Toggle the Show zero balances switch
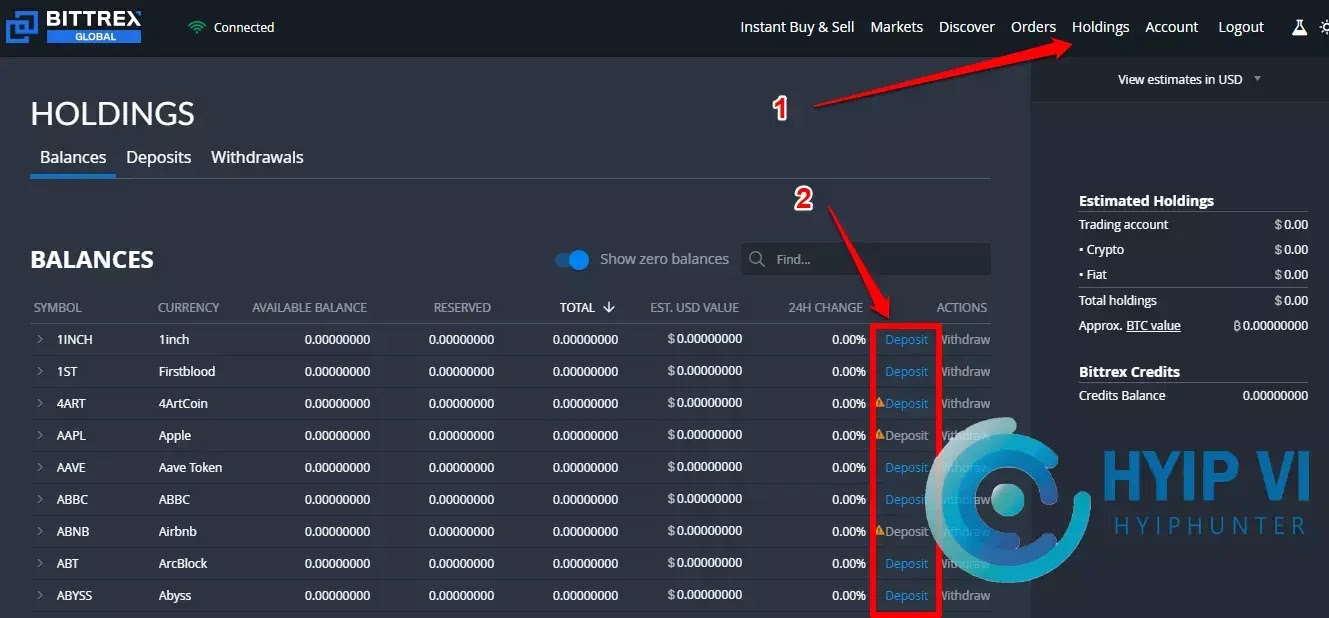Viewport: 1329px width, 618px height. pyautogui.click(x=572, y=260)
